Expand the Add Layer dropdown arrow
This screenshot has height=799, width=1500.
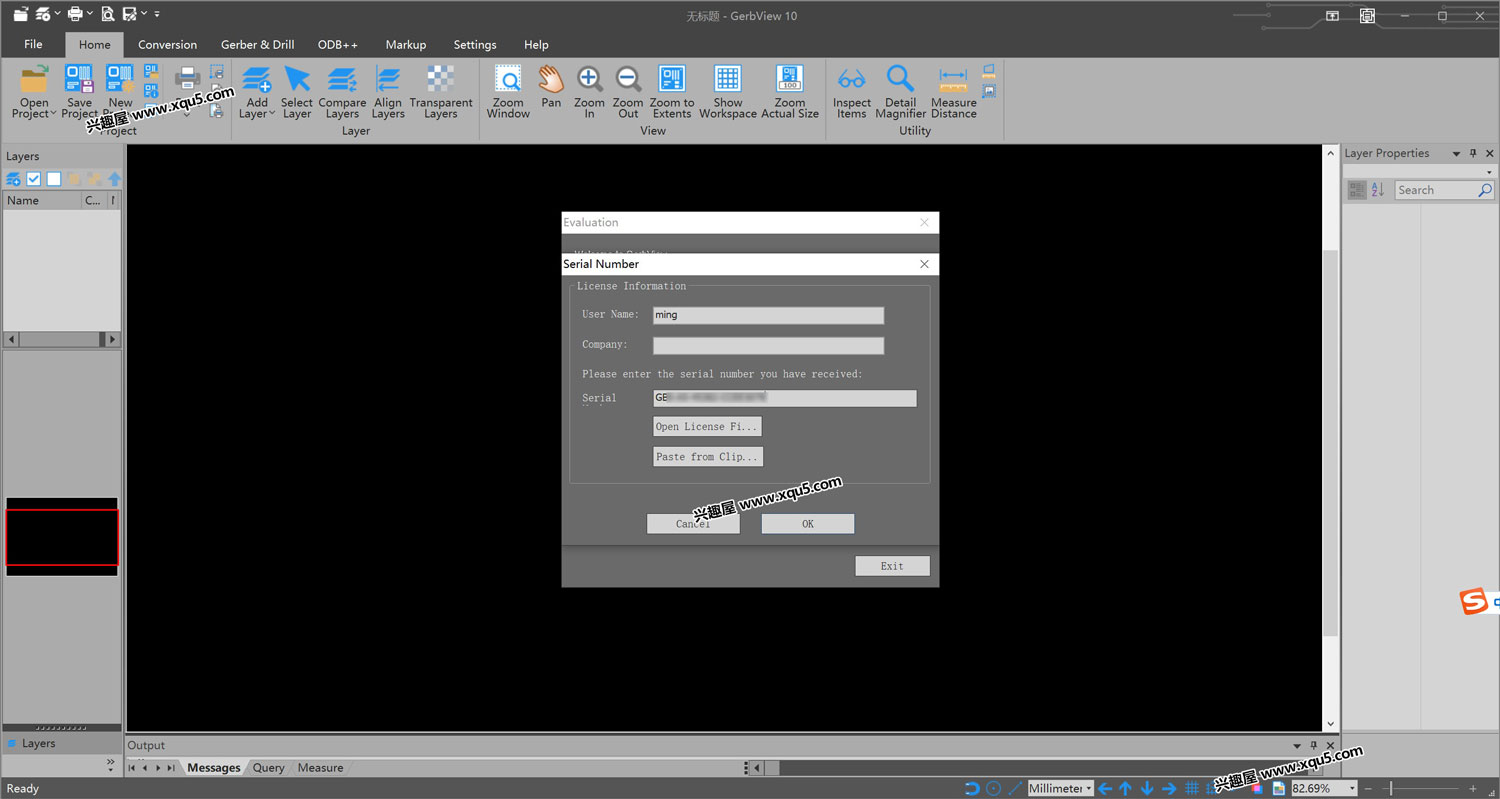[x=271, y=114]
